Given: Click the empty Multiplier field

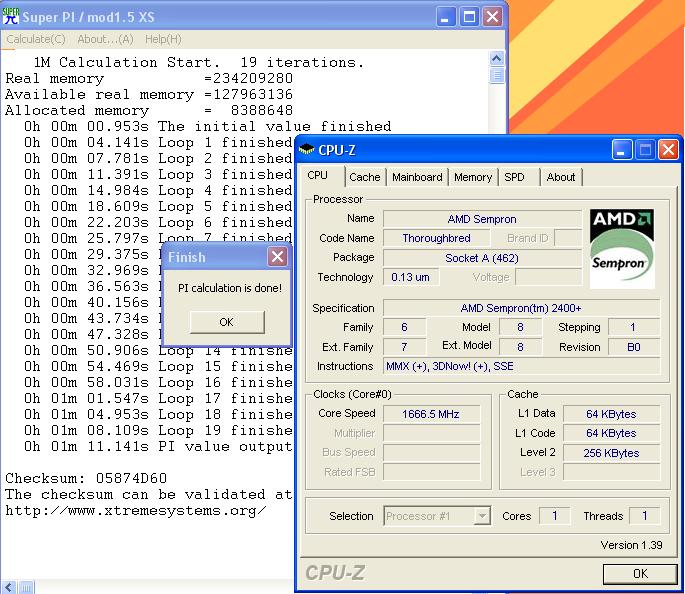Looking at the screenshot, I should 431,433.
